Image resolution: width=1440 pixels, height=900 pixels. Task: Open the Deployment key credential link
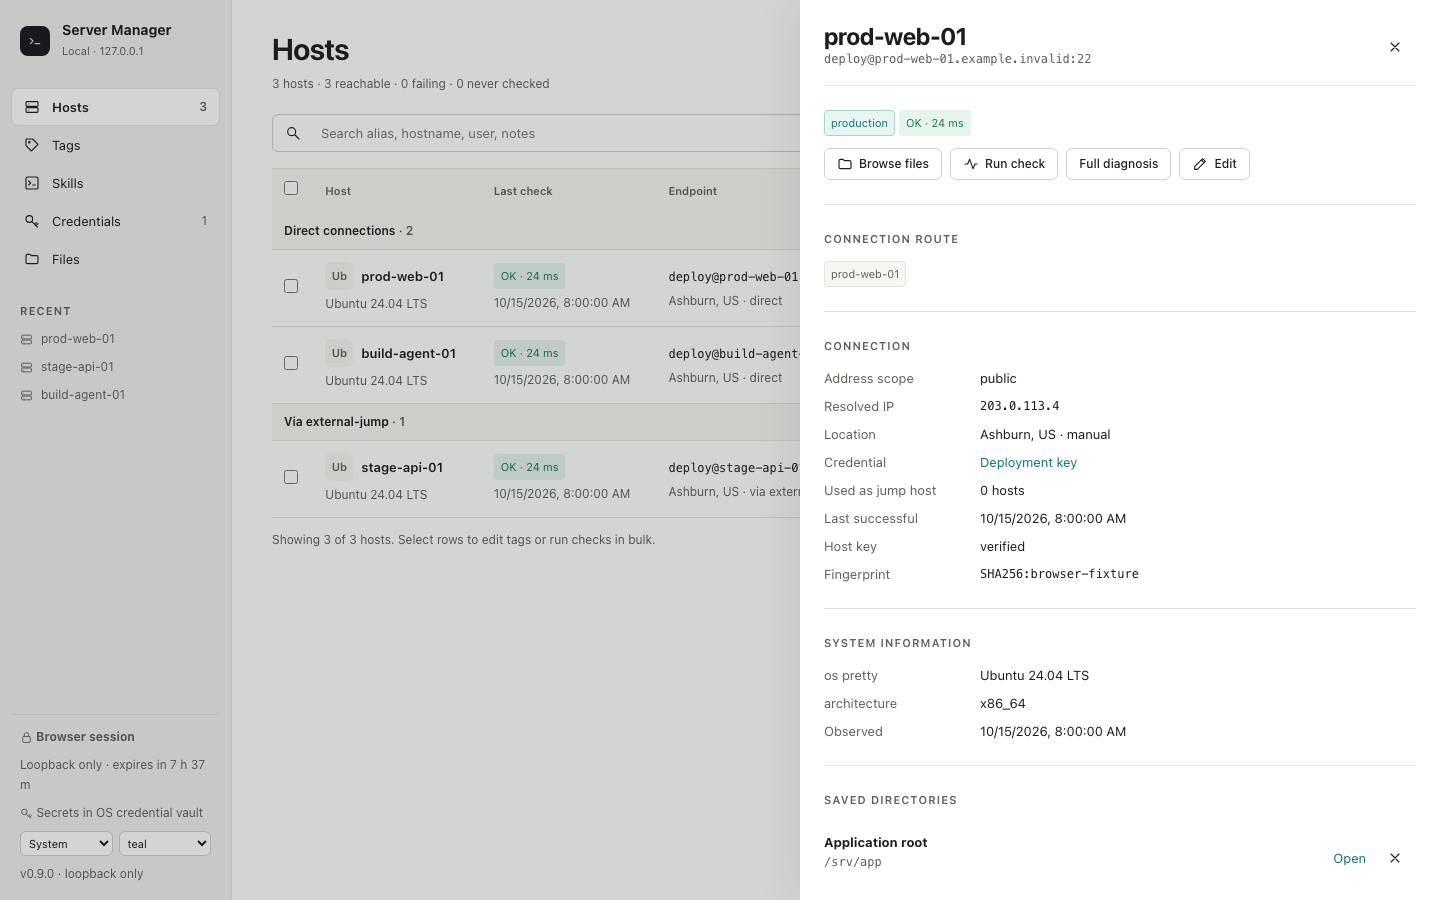(x=1028, y=463)
